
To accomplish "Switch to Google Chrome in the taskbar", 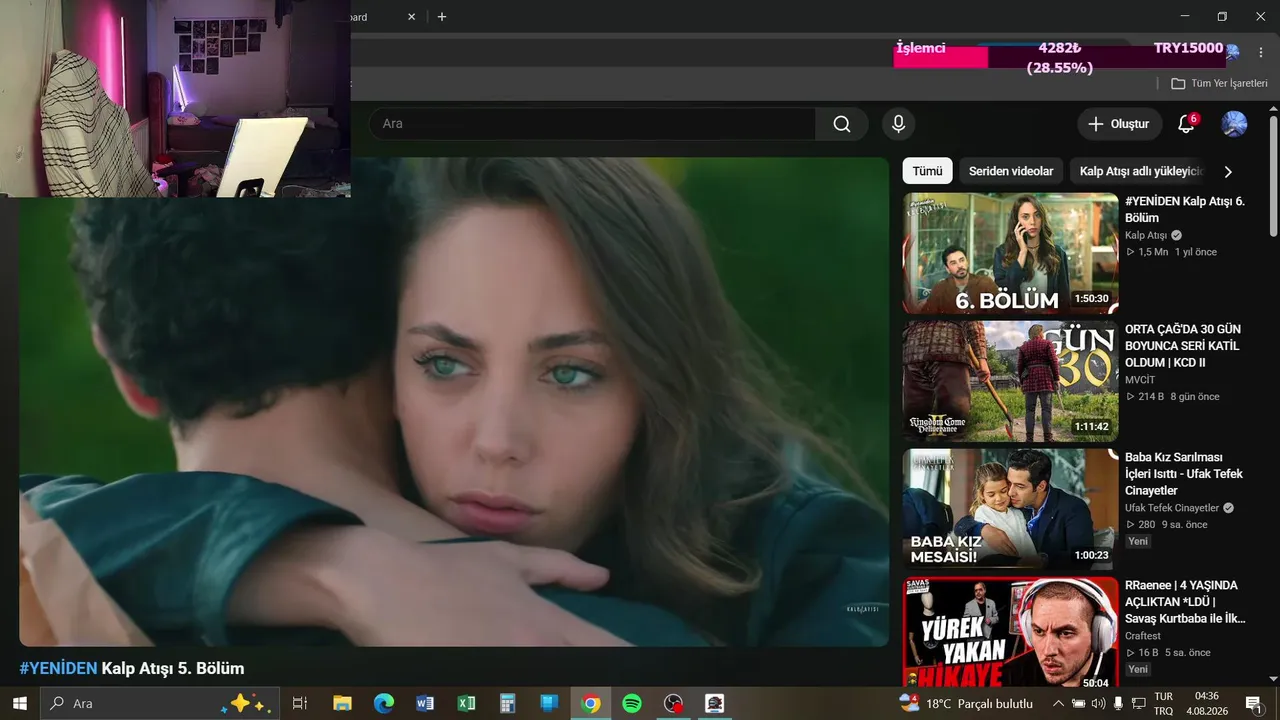I will click(591, 703).
